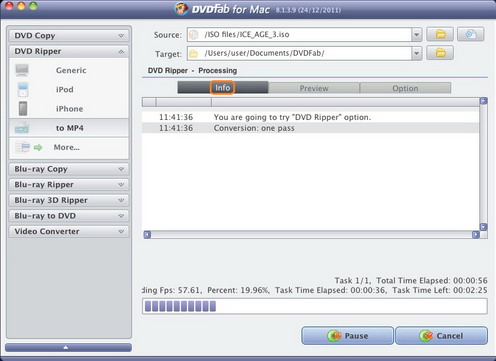Click the log's scroll-down arrow
Screen dimensions: 496x361
point(483,227)
